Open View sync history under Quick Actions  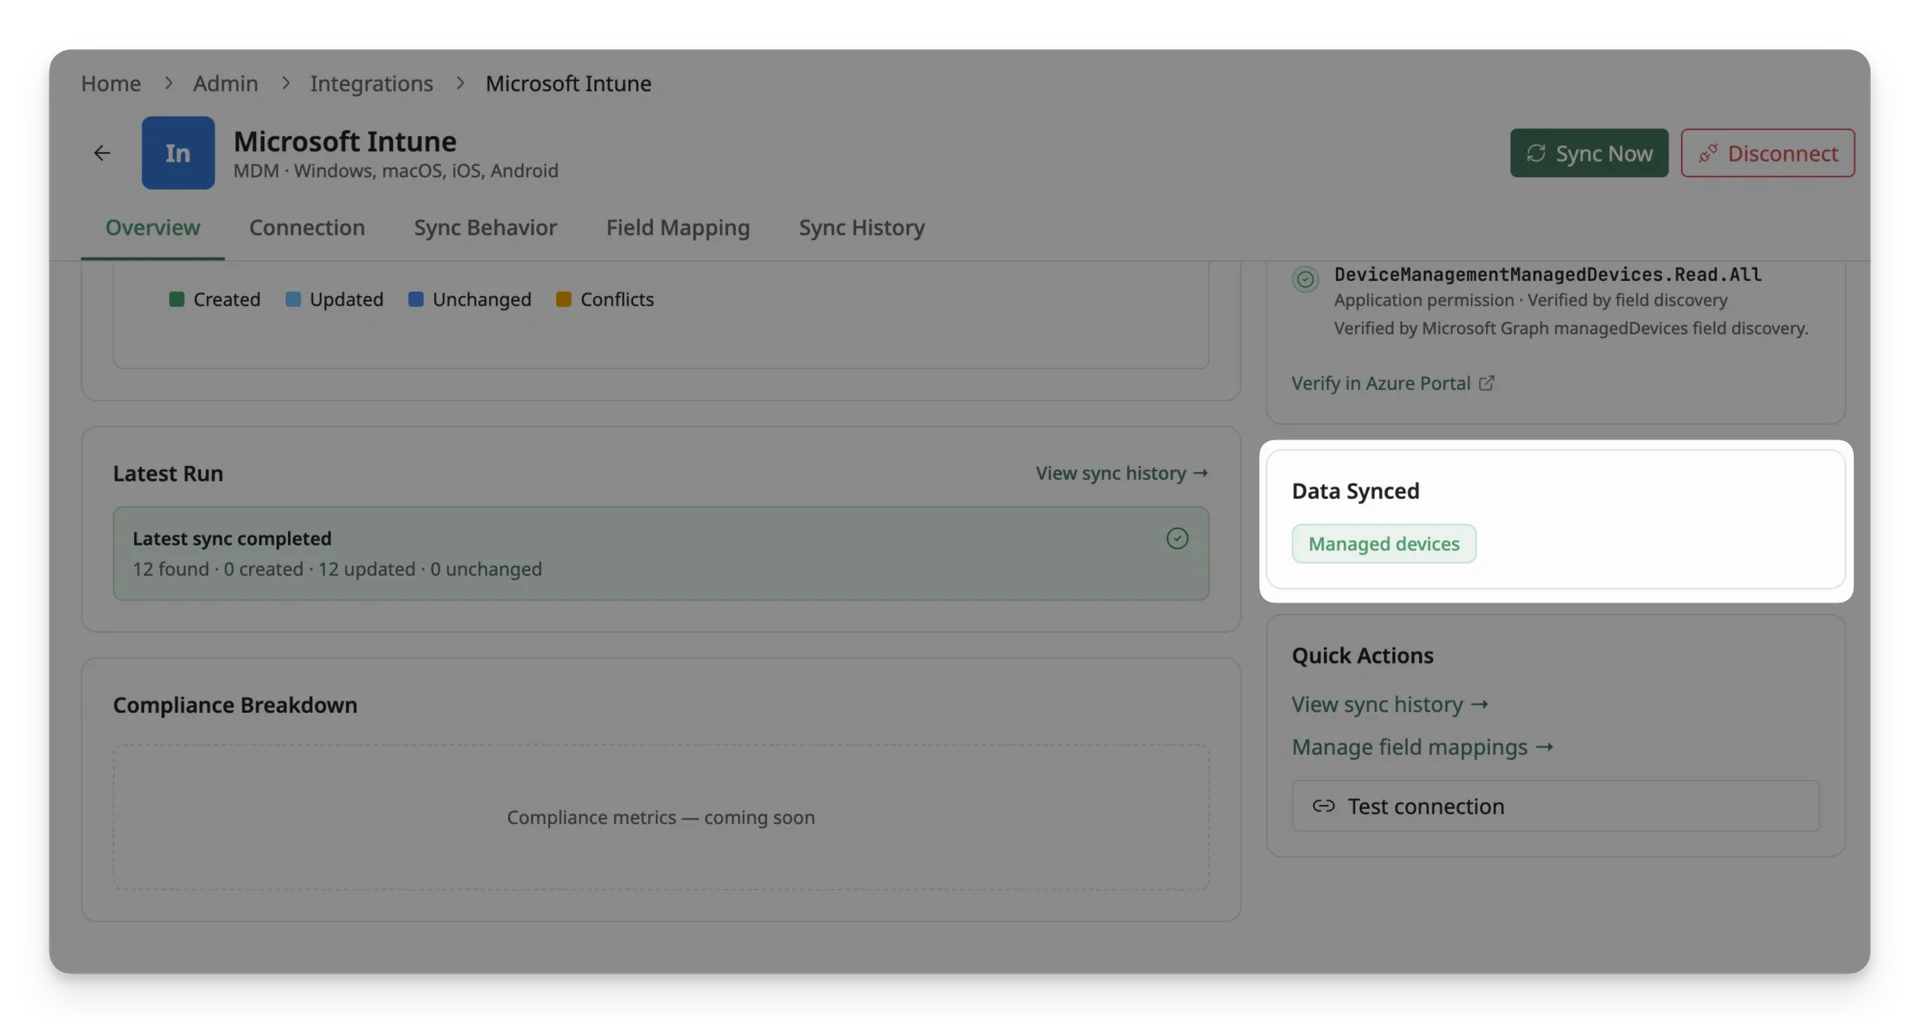coord(1390,704)
